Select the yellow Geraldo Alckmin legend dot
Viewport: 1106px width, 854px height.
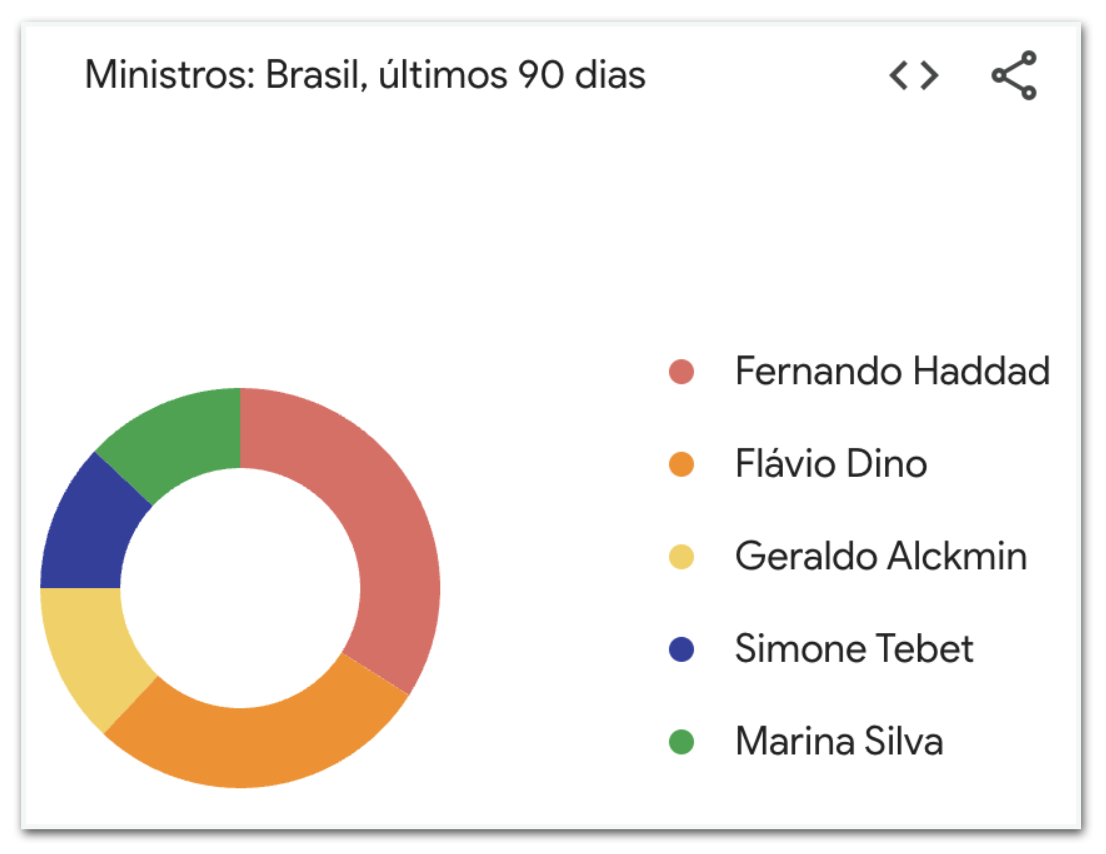(681, 556)
